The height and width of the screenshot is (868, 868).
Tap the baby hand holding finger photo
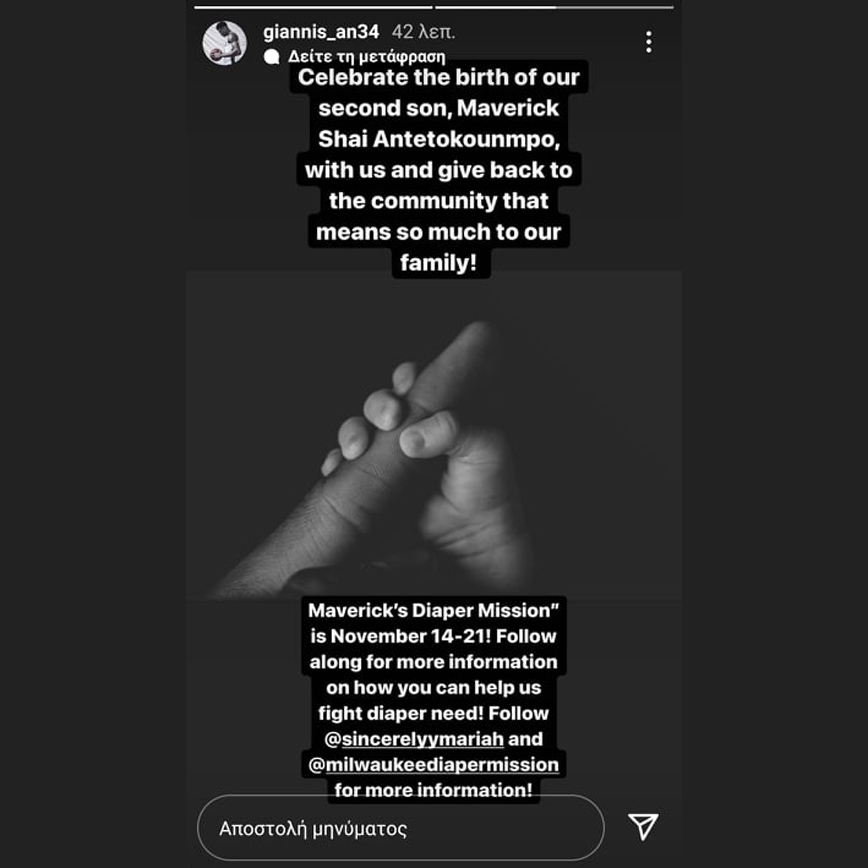[433, 435]
